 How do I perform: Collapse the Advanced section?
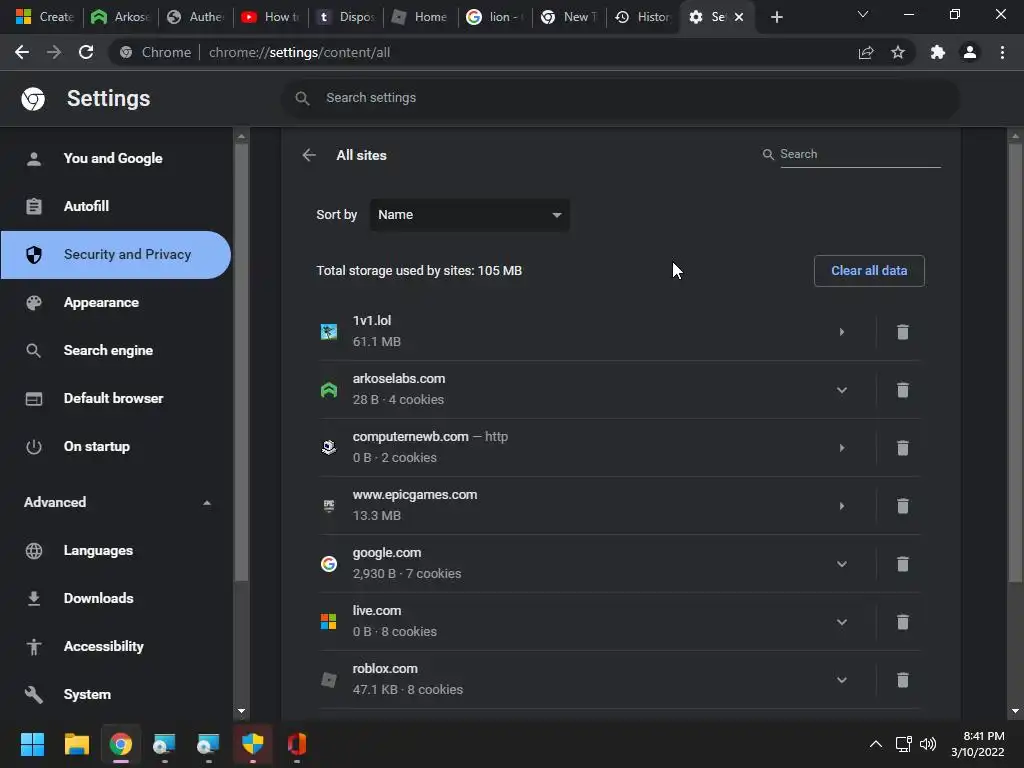(116, 502)
